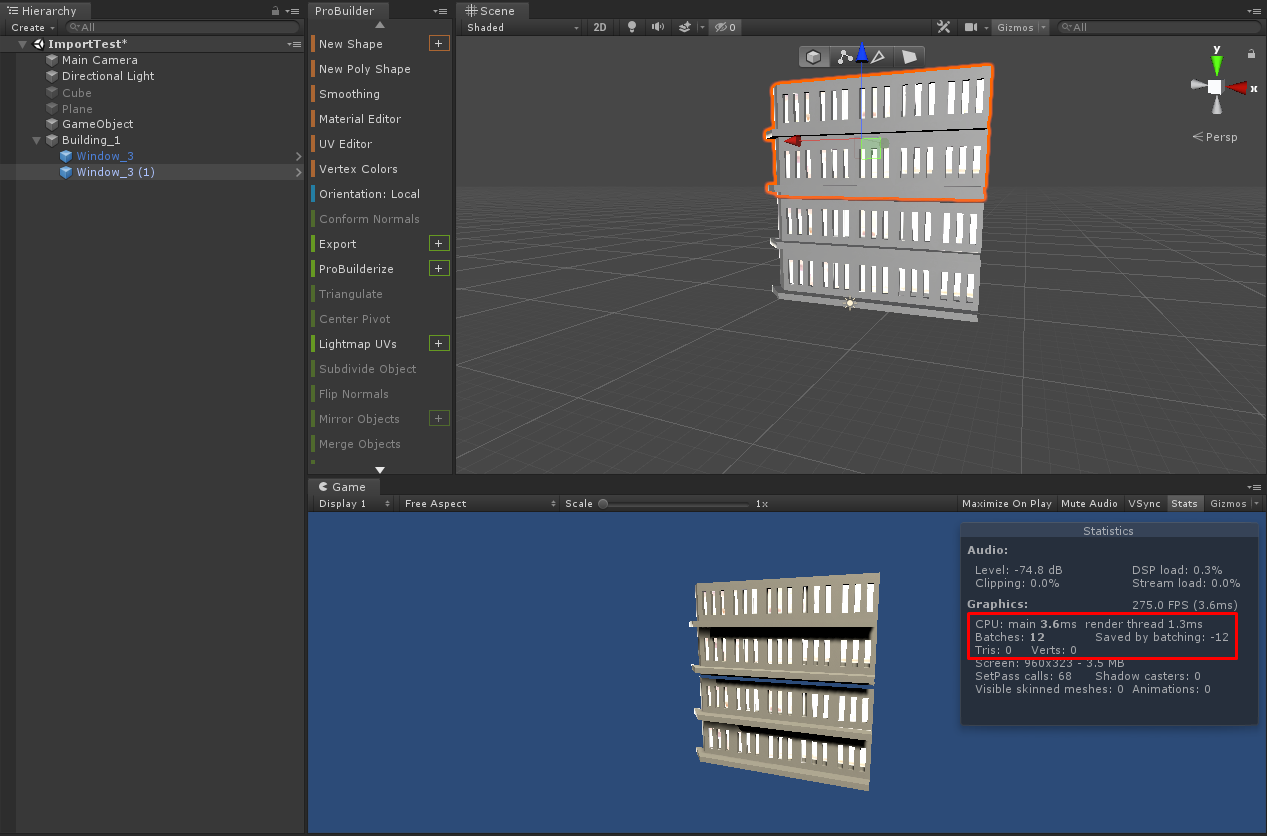Image resolution: width=1267 pixels, height=836 pixels.
Task: Select ProBuilder Edge editing mode
Action: pyautogui.click(x=877, y=58)
